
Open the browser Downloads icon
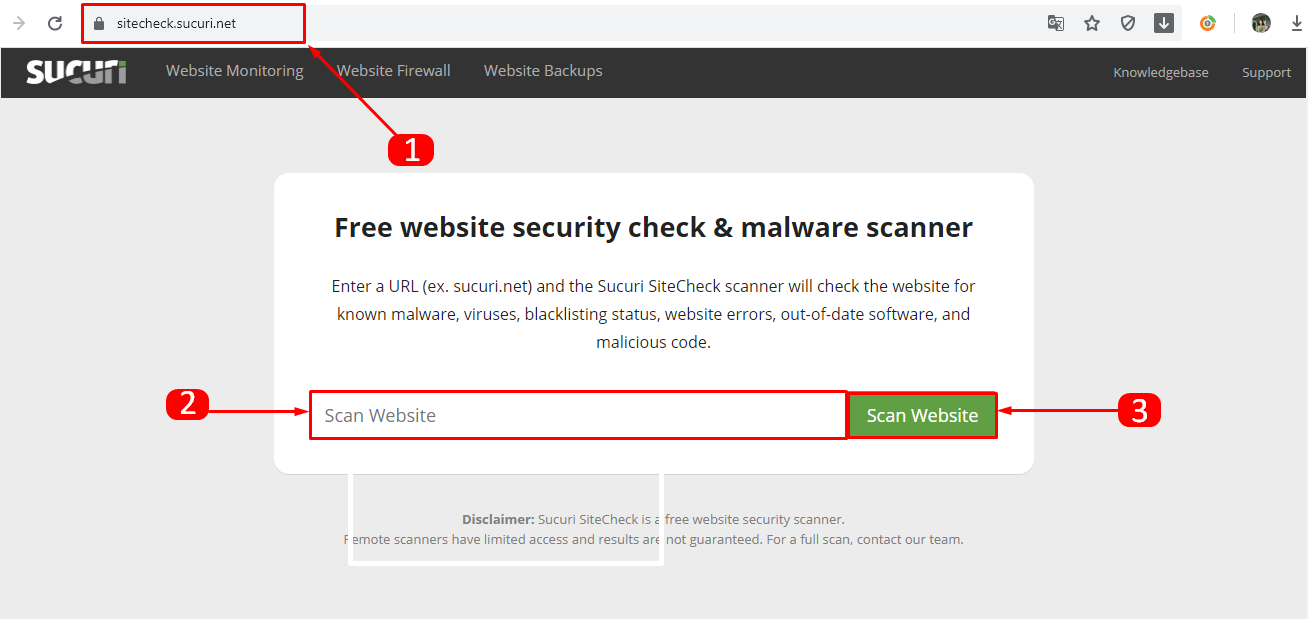(x=1297, y=22)
